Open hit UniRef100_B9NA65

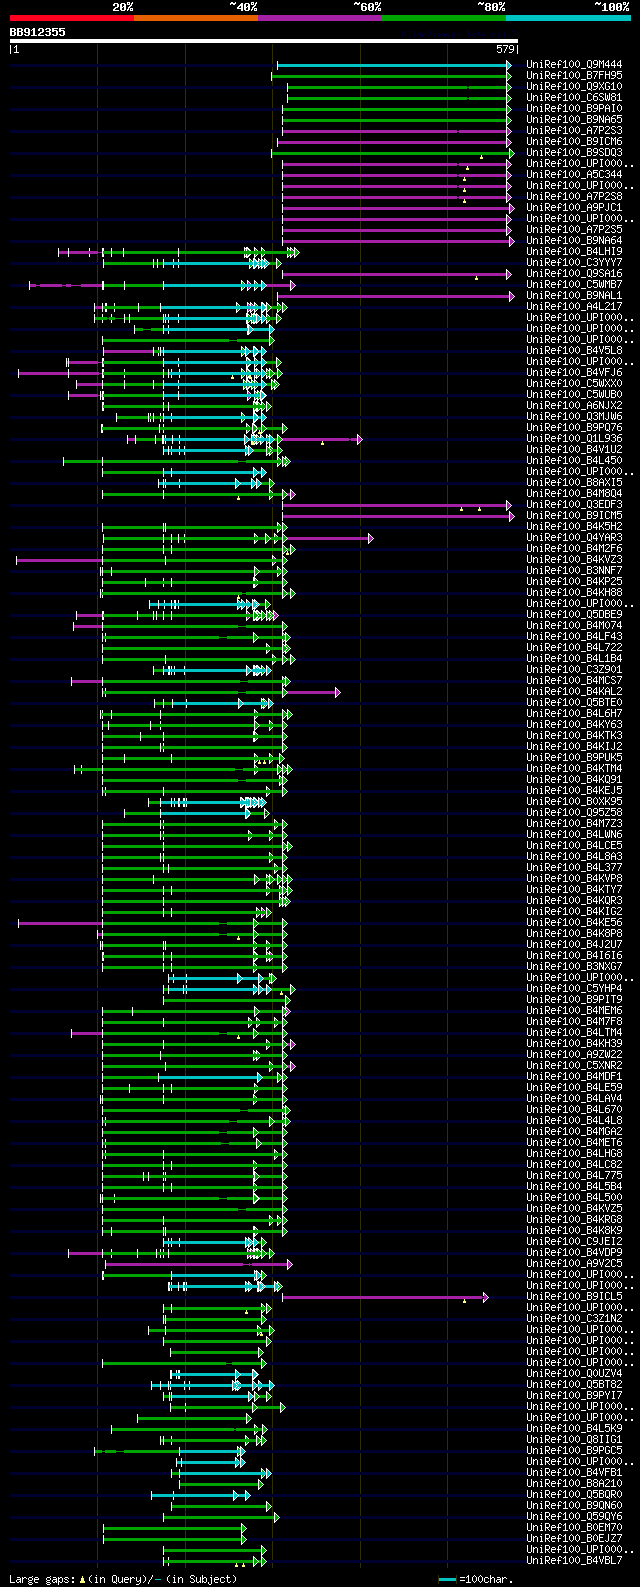575,120
